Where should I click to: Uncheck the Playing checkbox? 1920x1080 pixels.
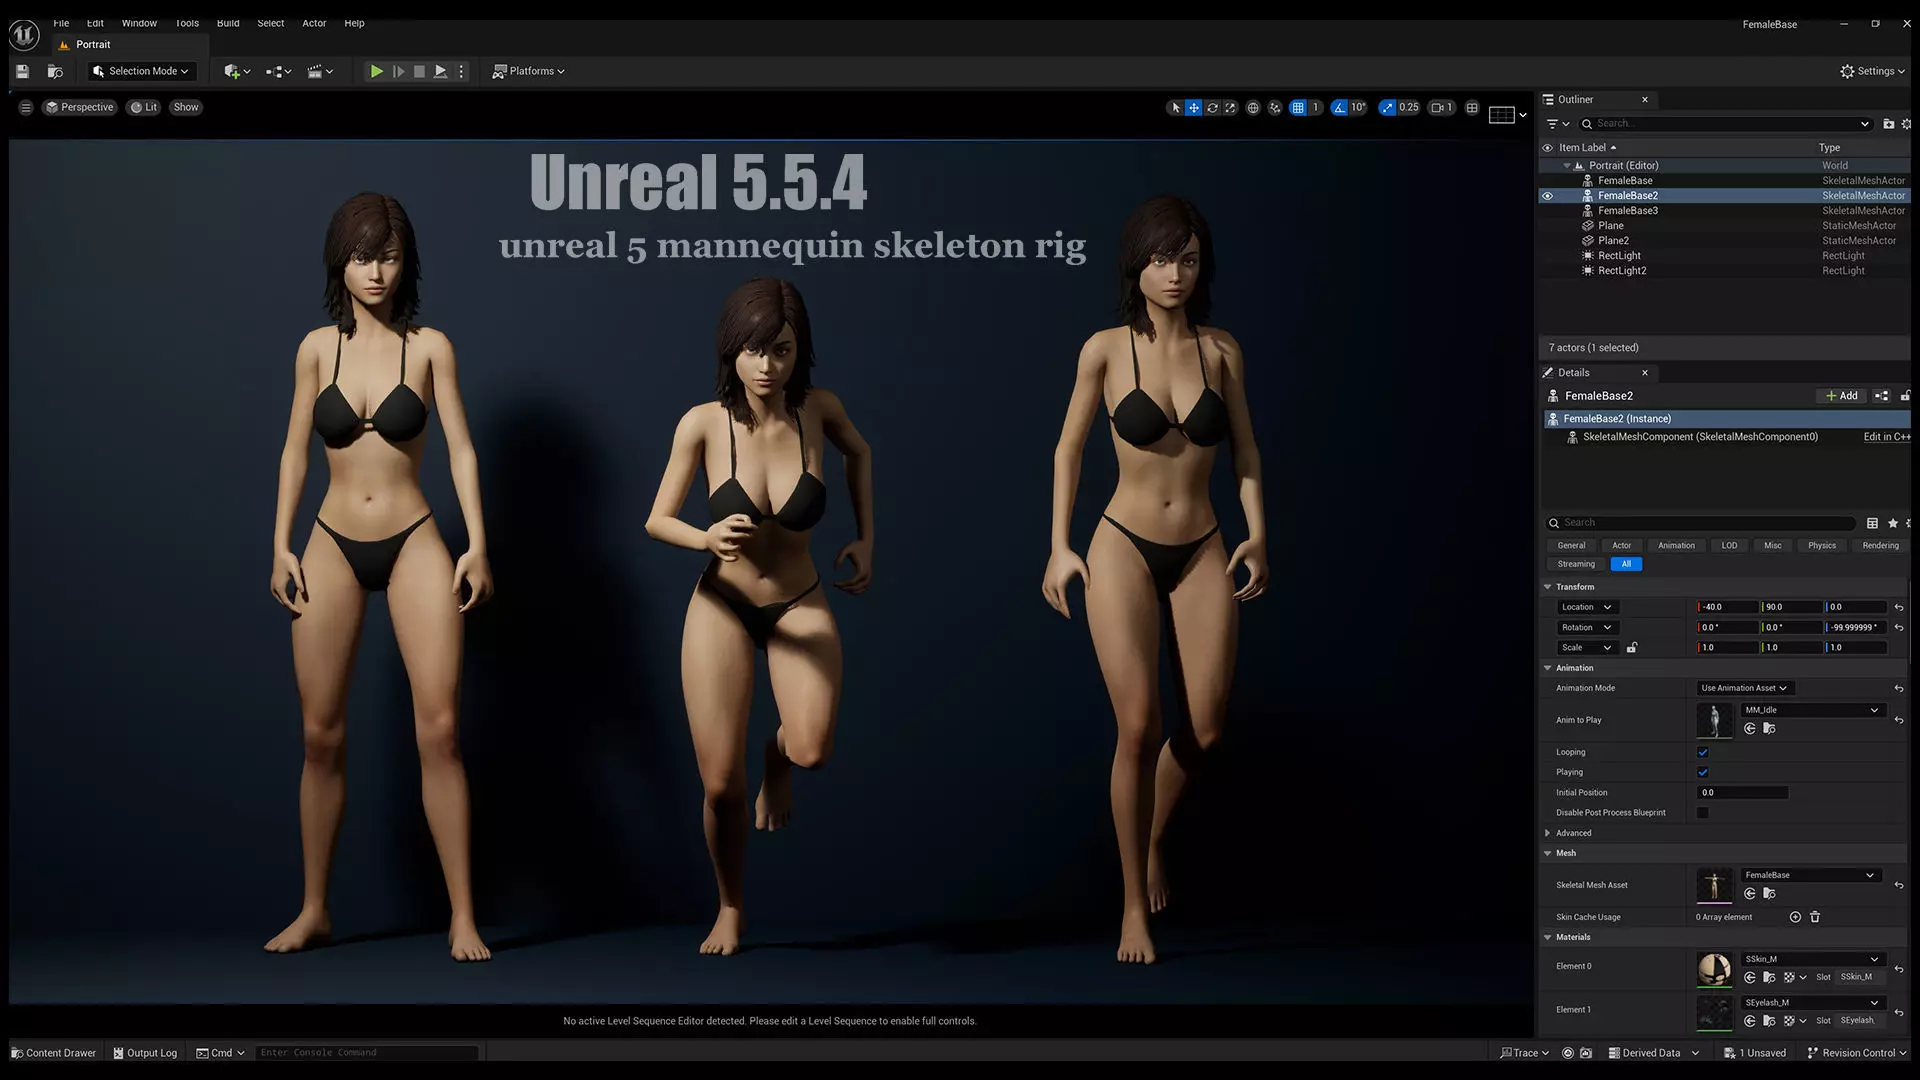point(1703,772)
